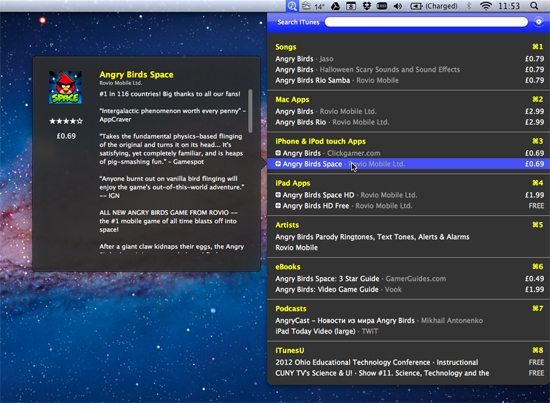Image resolution: width=550 pixels, height=403 pixels.
Task: Select Angry Birds HD Free iPad app
Action: pos(409,206)
